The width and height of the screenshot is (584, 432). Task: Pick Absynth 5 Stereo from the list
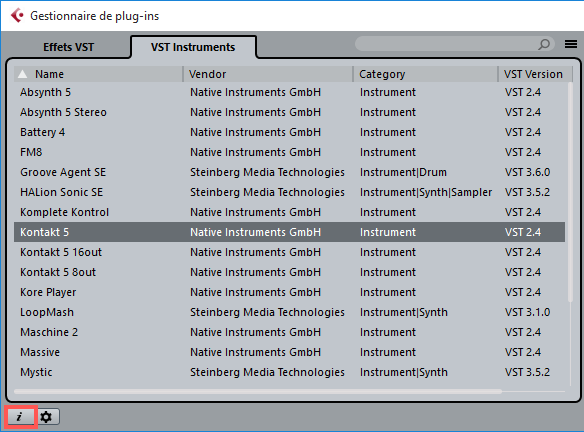(289, 112)
